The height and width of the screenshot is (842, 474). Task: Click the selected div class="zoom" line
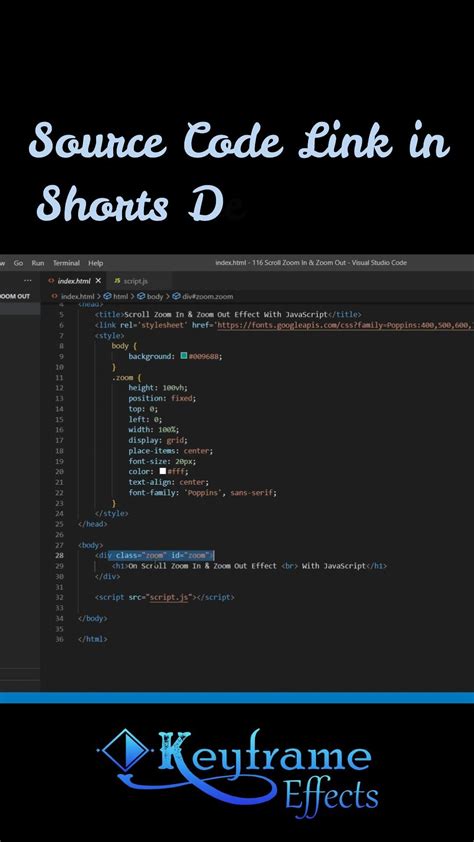click(x=155, y=555)
